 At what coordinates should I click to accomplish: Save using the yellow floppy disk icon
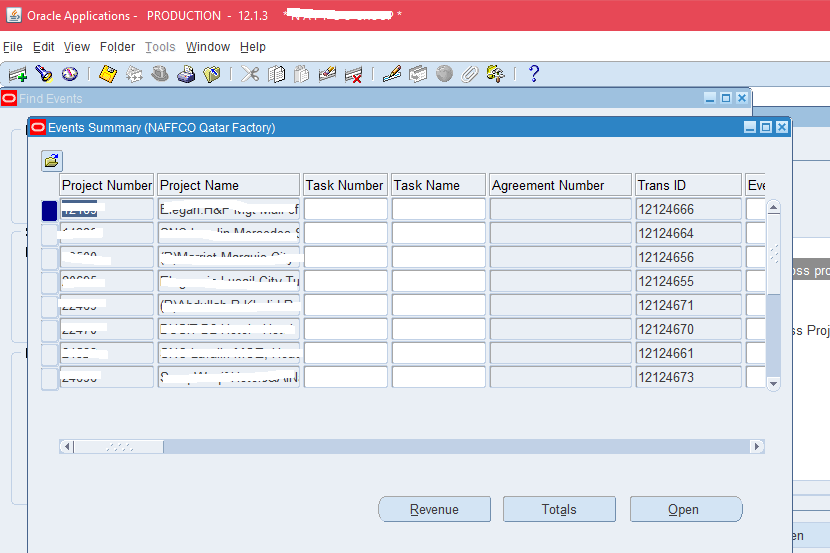click(108, 74)
